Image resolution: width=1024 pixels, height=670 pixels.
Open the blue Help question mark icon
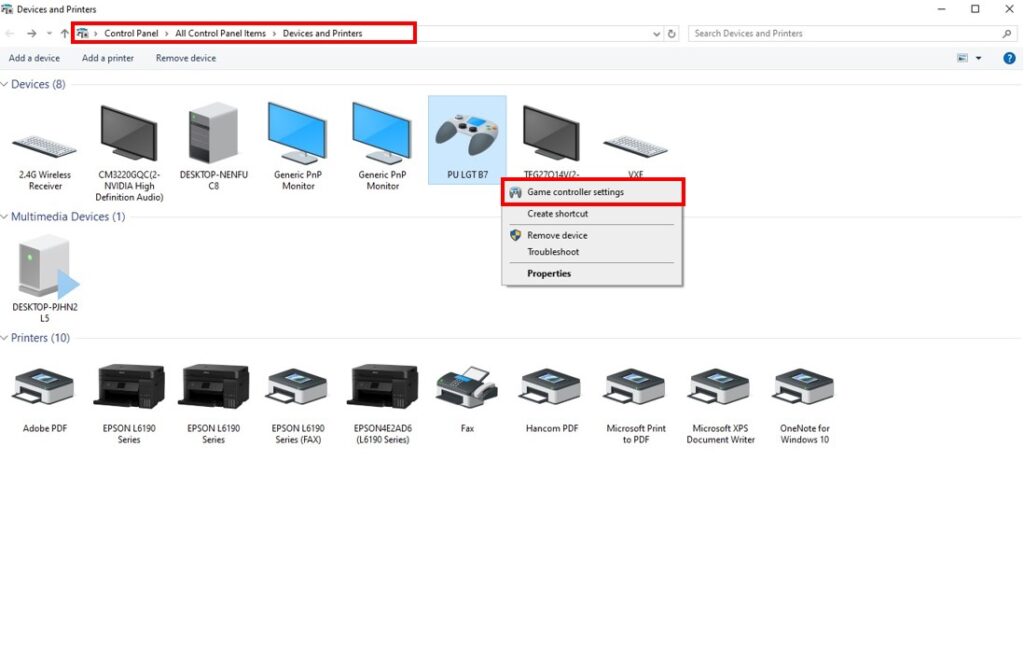(x=1009, y=58)
